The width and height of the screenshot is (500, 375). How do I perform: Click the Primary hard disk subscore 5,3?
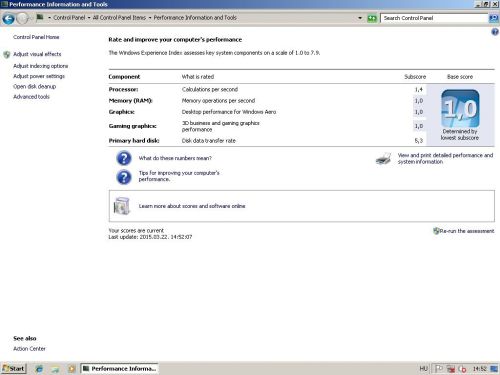[x=419, y=141]
